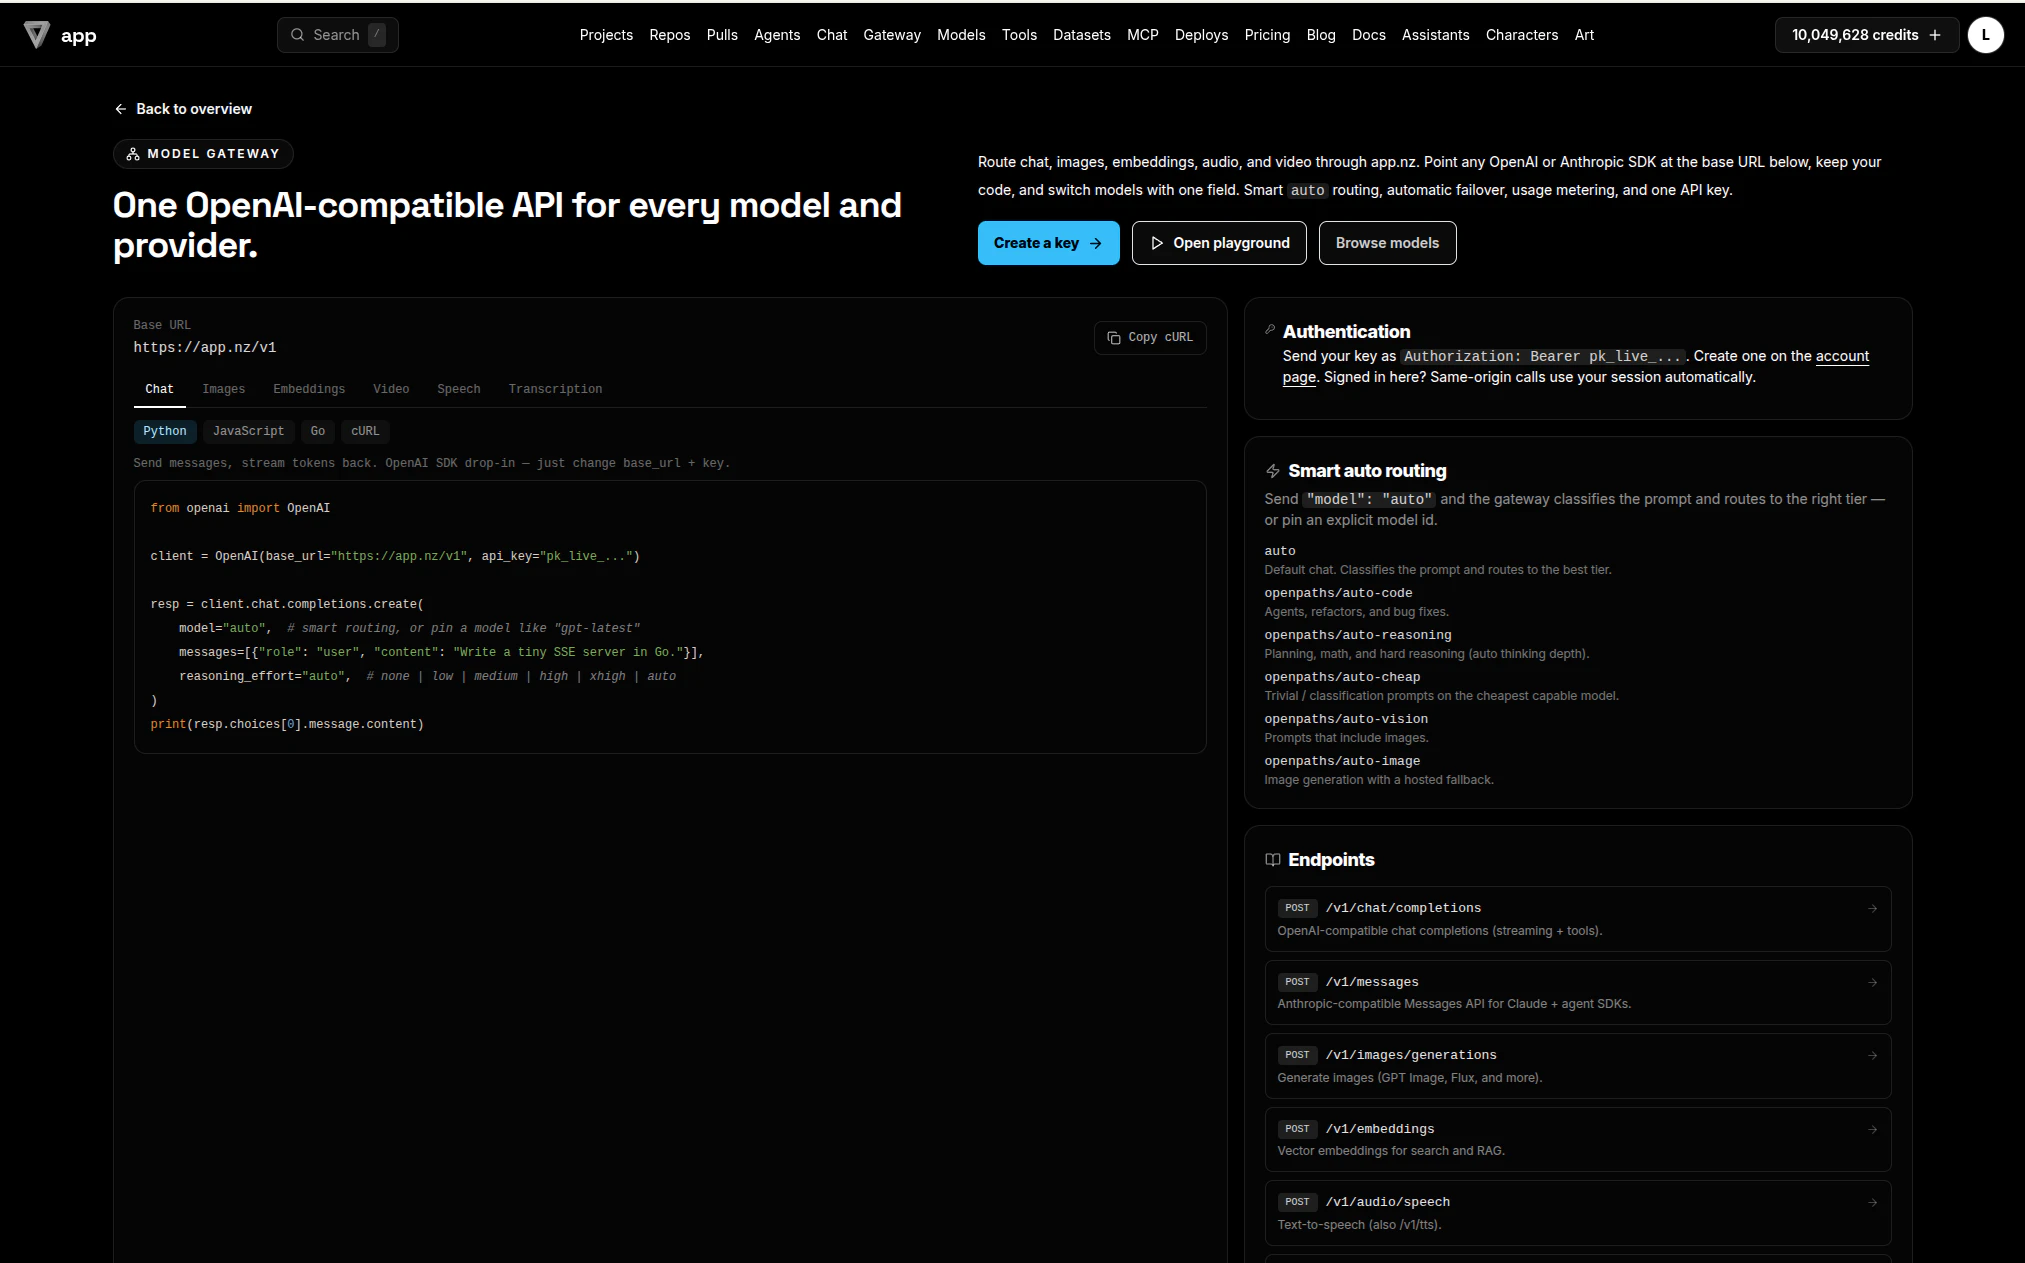Switch to the Embeddings tab

click(309, 389)
